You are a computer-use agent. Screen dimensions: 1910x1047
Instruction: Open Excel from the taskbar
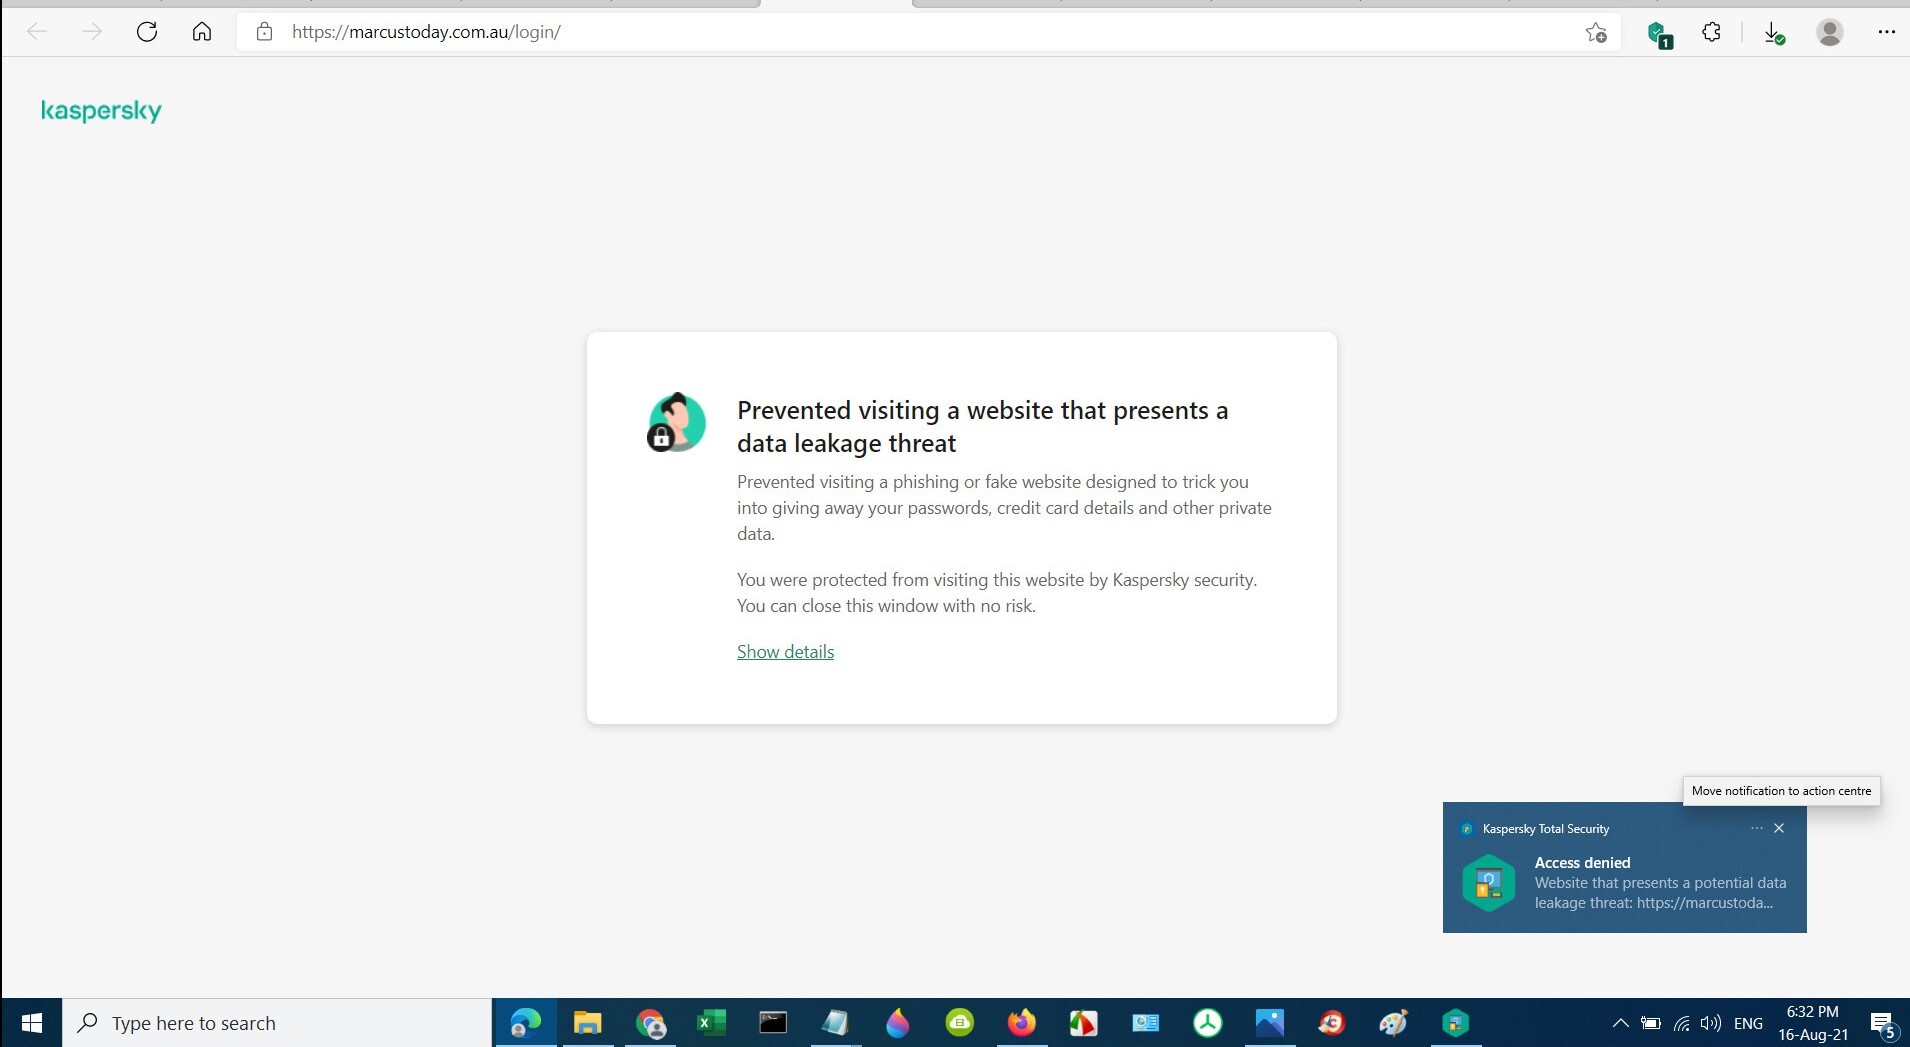pyautogui.click(x=712, y=1023)
